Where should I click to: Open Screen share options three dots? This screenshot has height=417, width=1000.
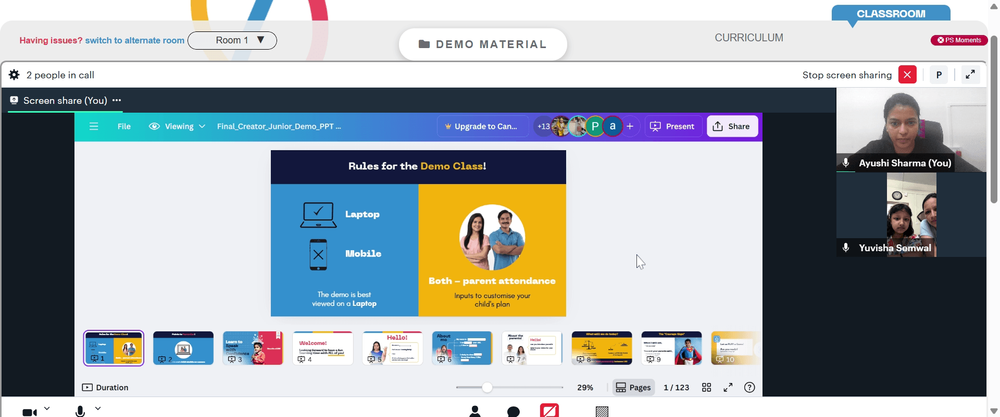pos(117,100)
